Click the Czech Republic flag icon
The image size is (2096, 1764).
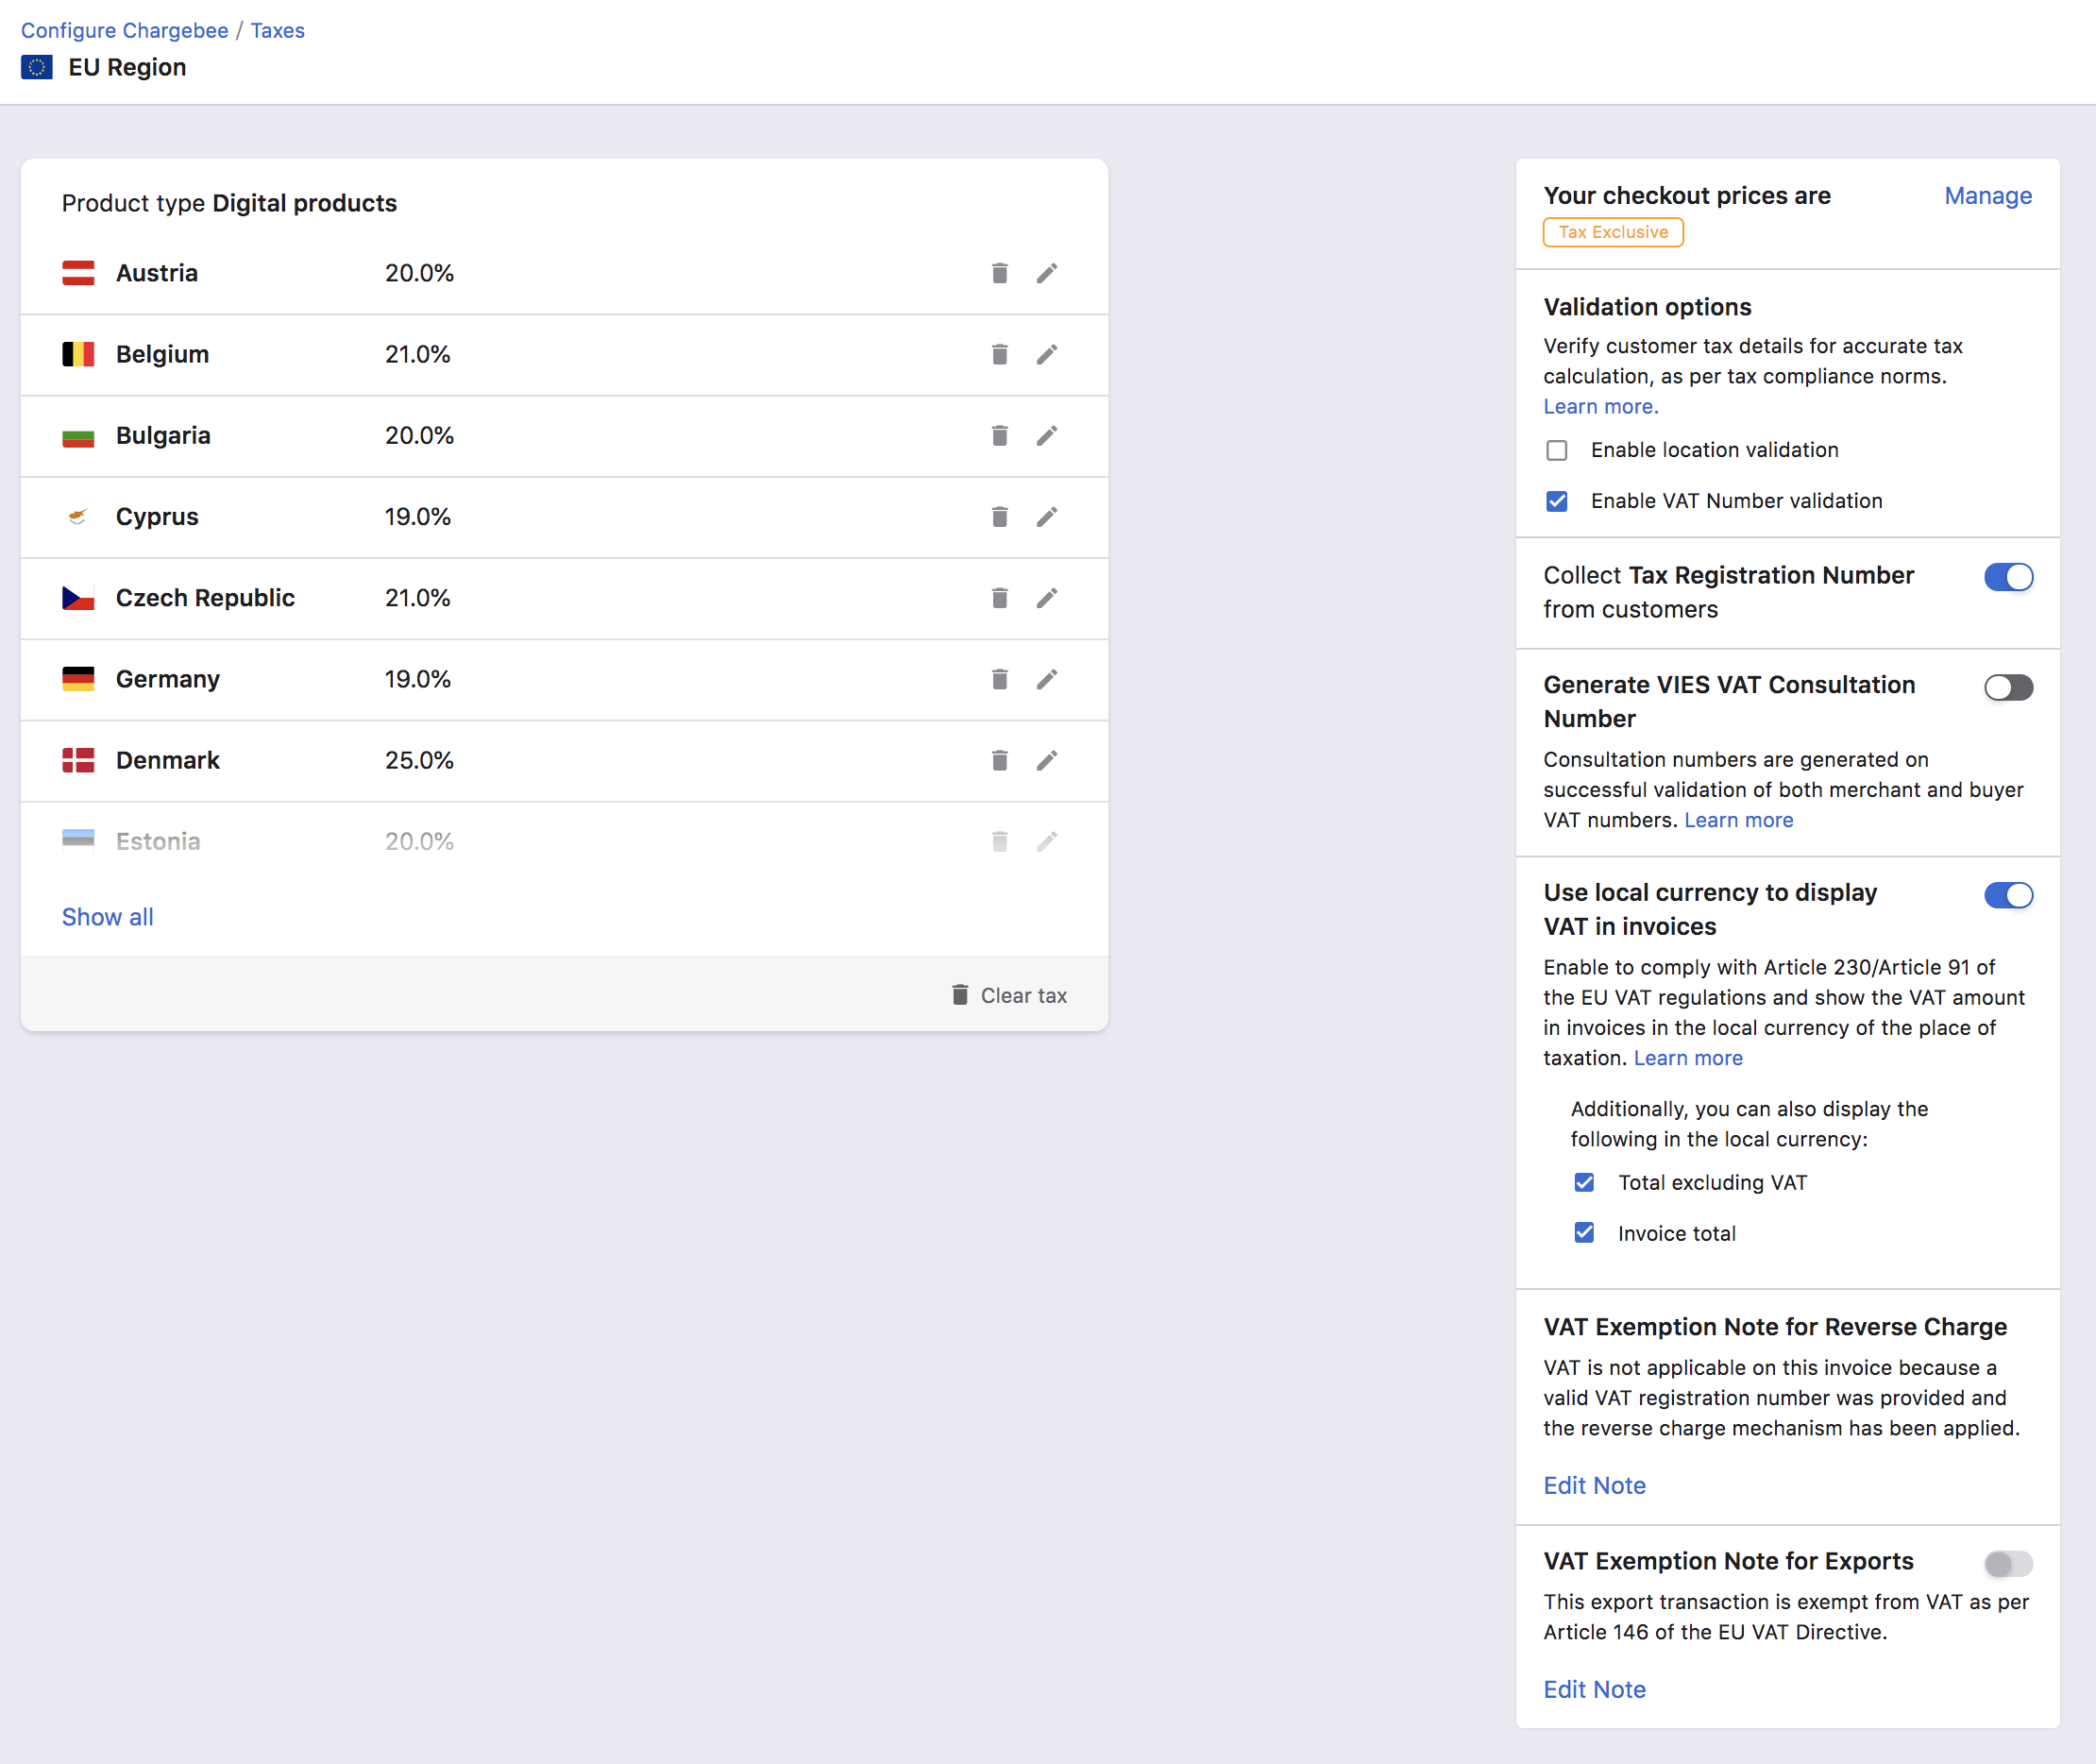pos(78,597)
